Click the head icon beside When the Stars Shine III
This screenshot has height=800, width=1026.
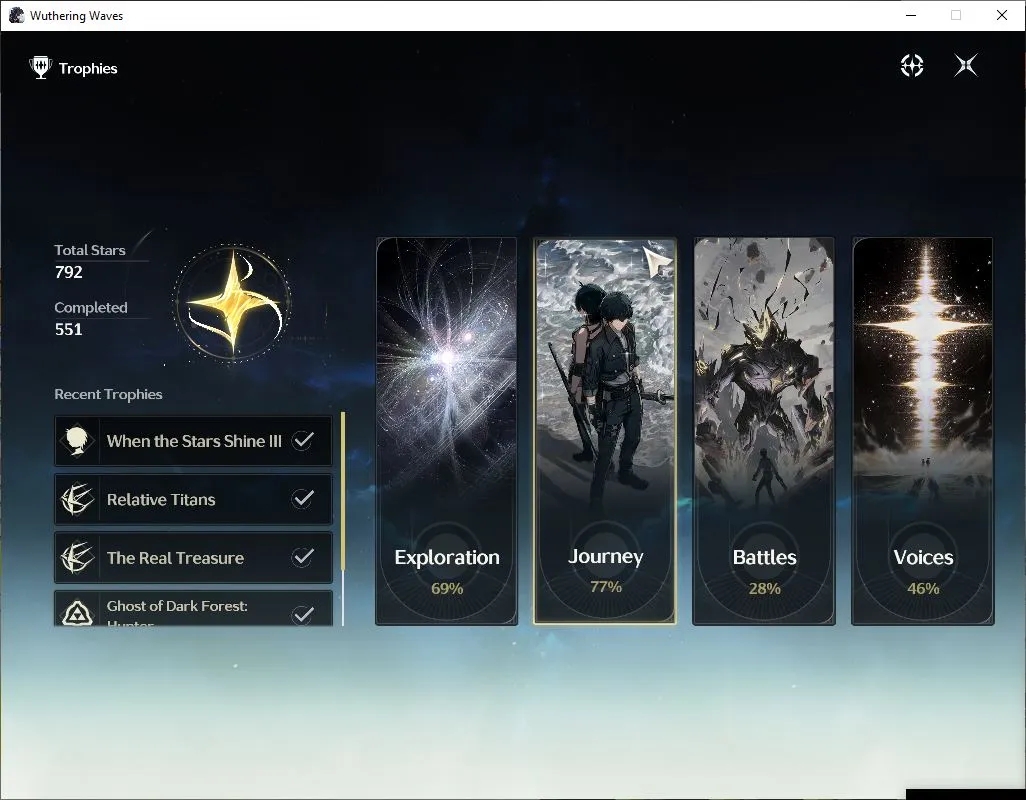pos(77,440)
